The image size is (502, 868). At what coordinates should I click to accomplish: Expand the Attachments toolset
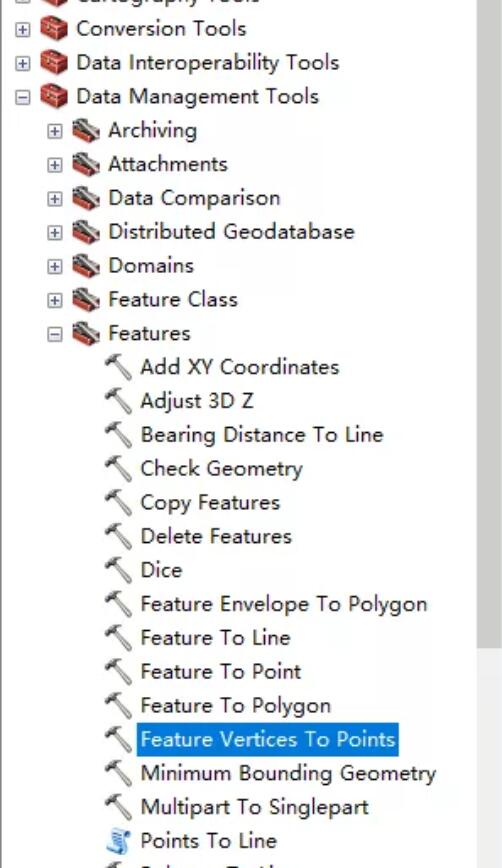[x=54, y=165]
